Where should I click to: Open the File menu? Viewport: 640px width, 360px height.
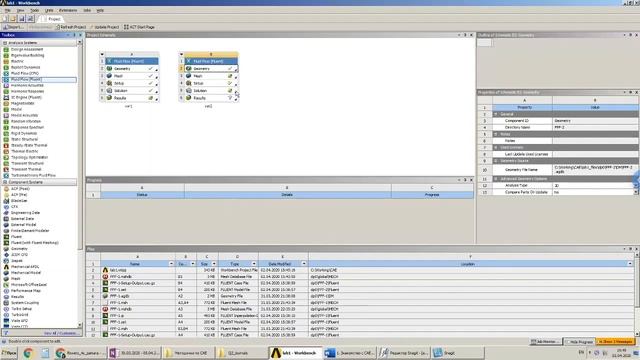point(7,10)
